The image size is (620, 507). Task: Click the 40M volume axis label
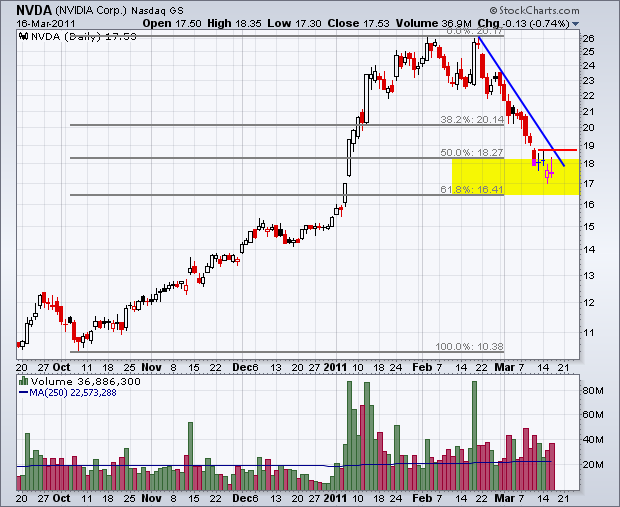point(593,439)
